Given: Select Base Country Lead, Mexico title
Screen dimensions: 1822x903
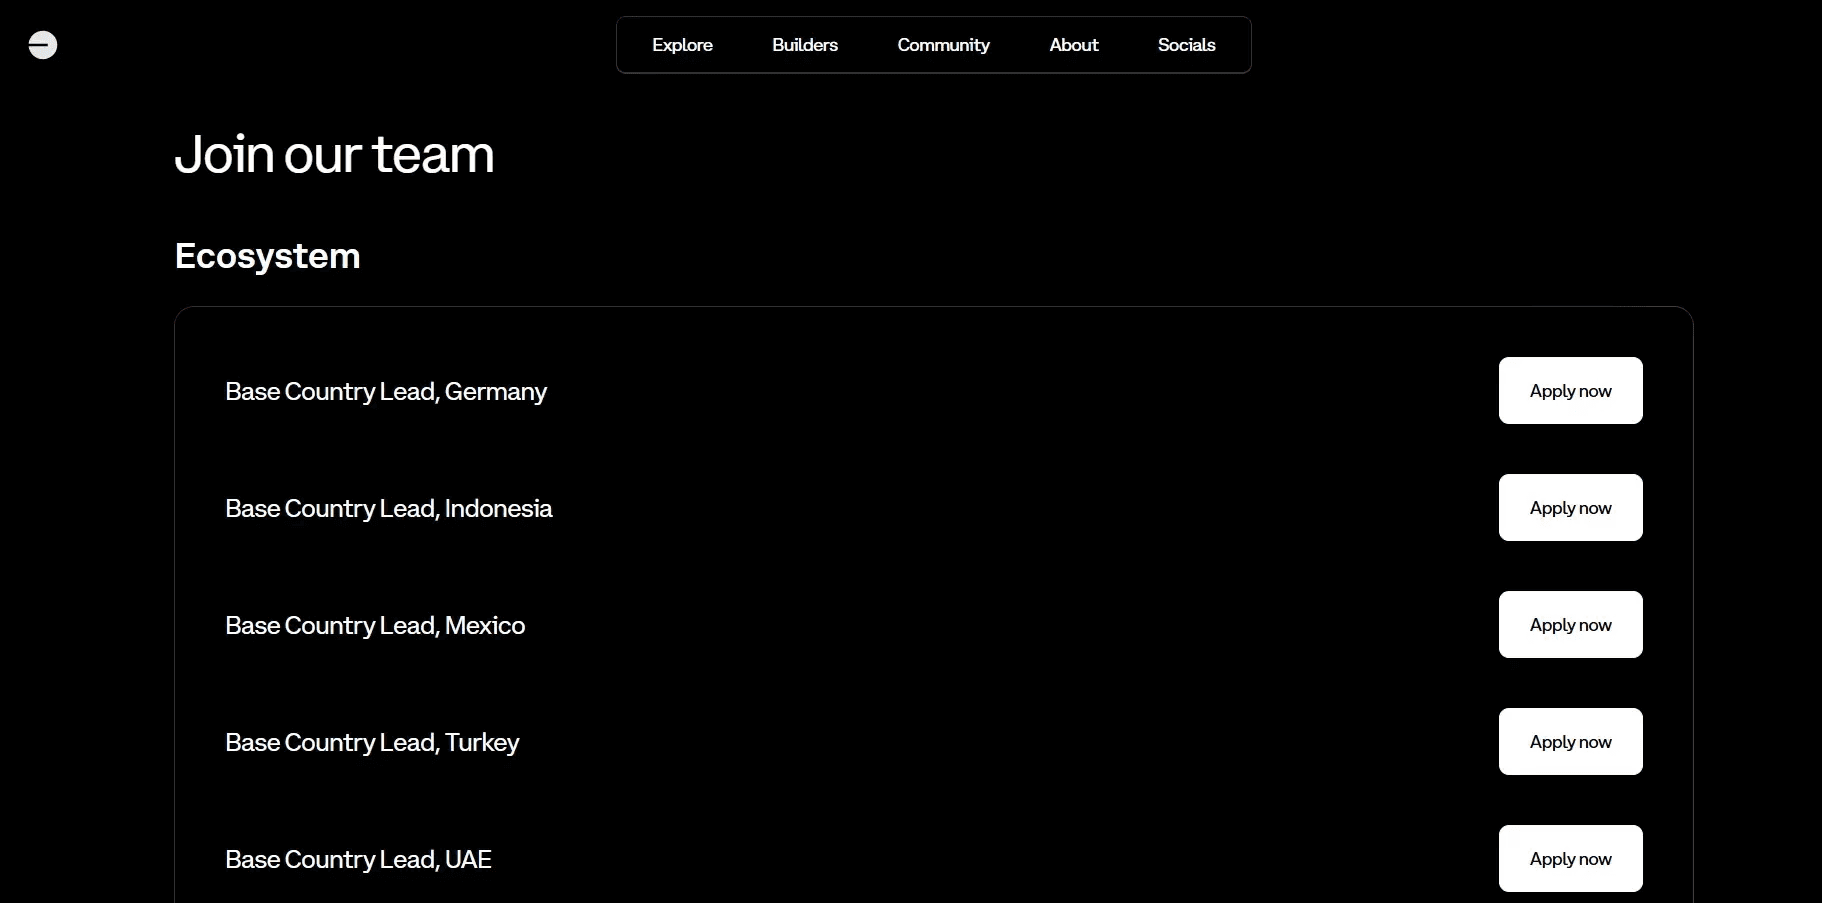Looking at the screenshot, I should pos(375,625).
